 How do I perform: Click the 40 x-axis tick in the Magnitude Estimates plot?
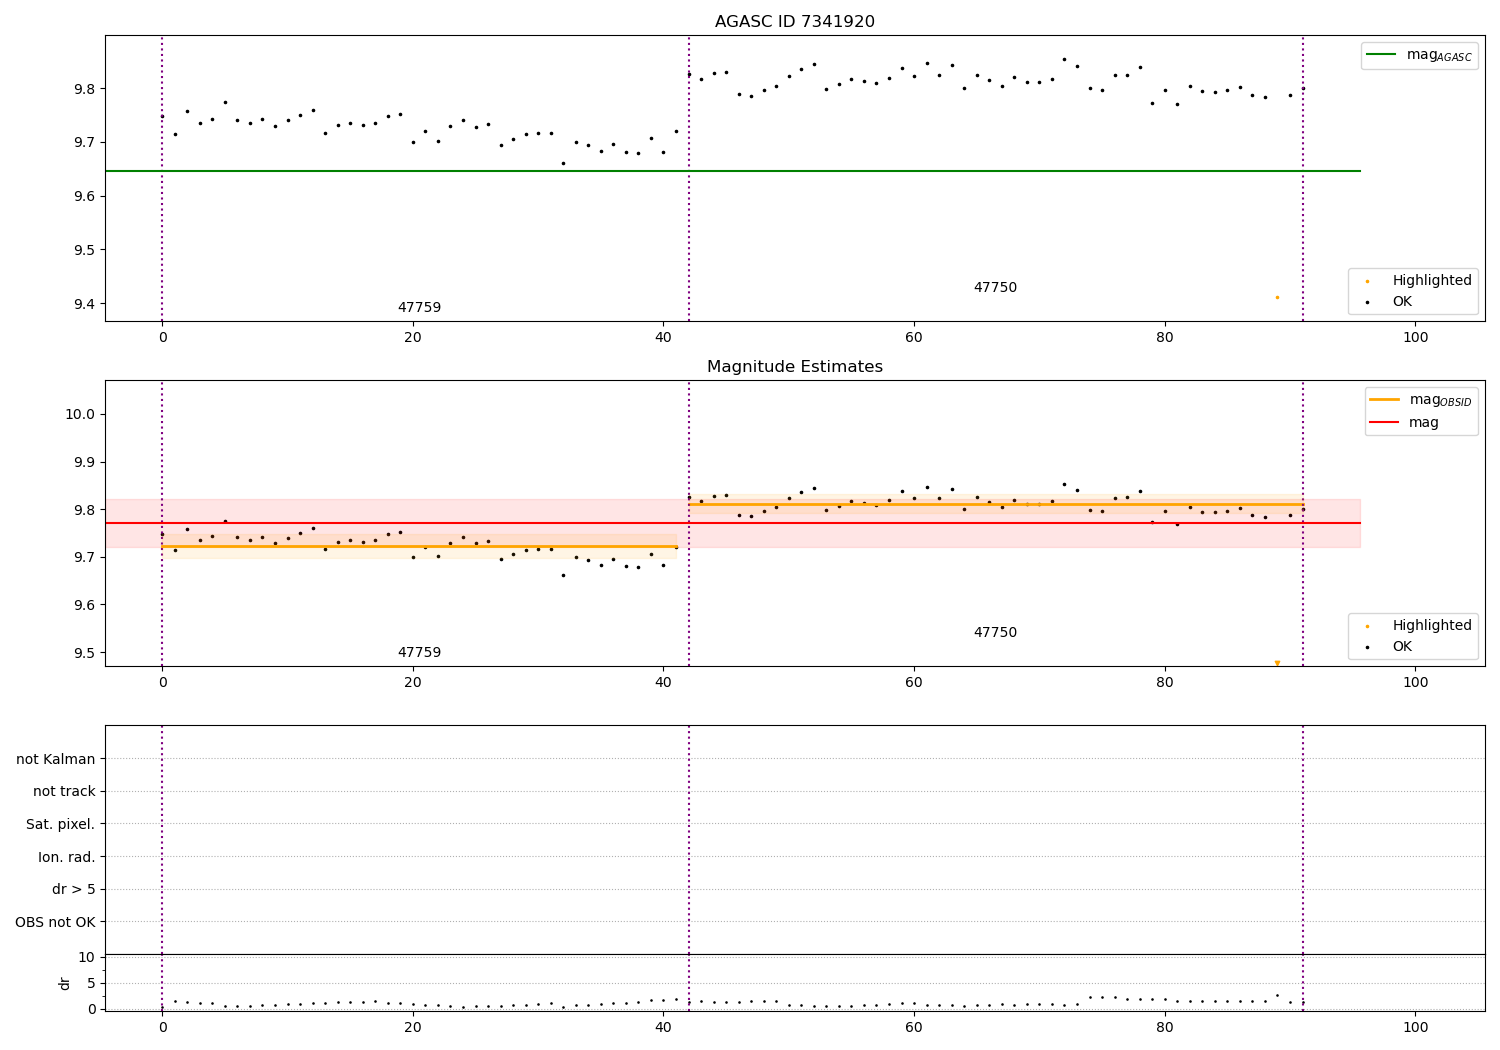click(x=663, y=683)
